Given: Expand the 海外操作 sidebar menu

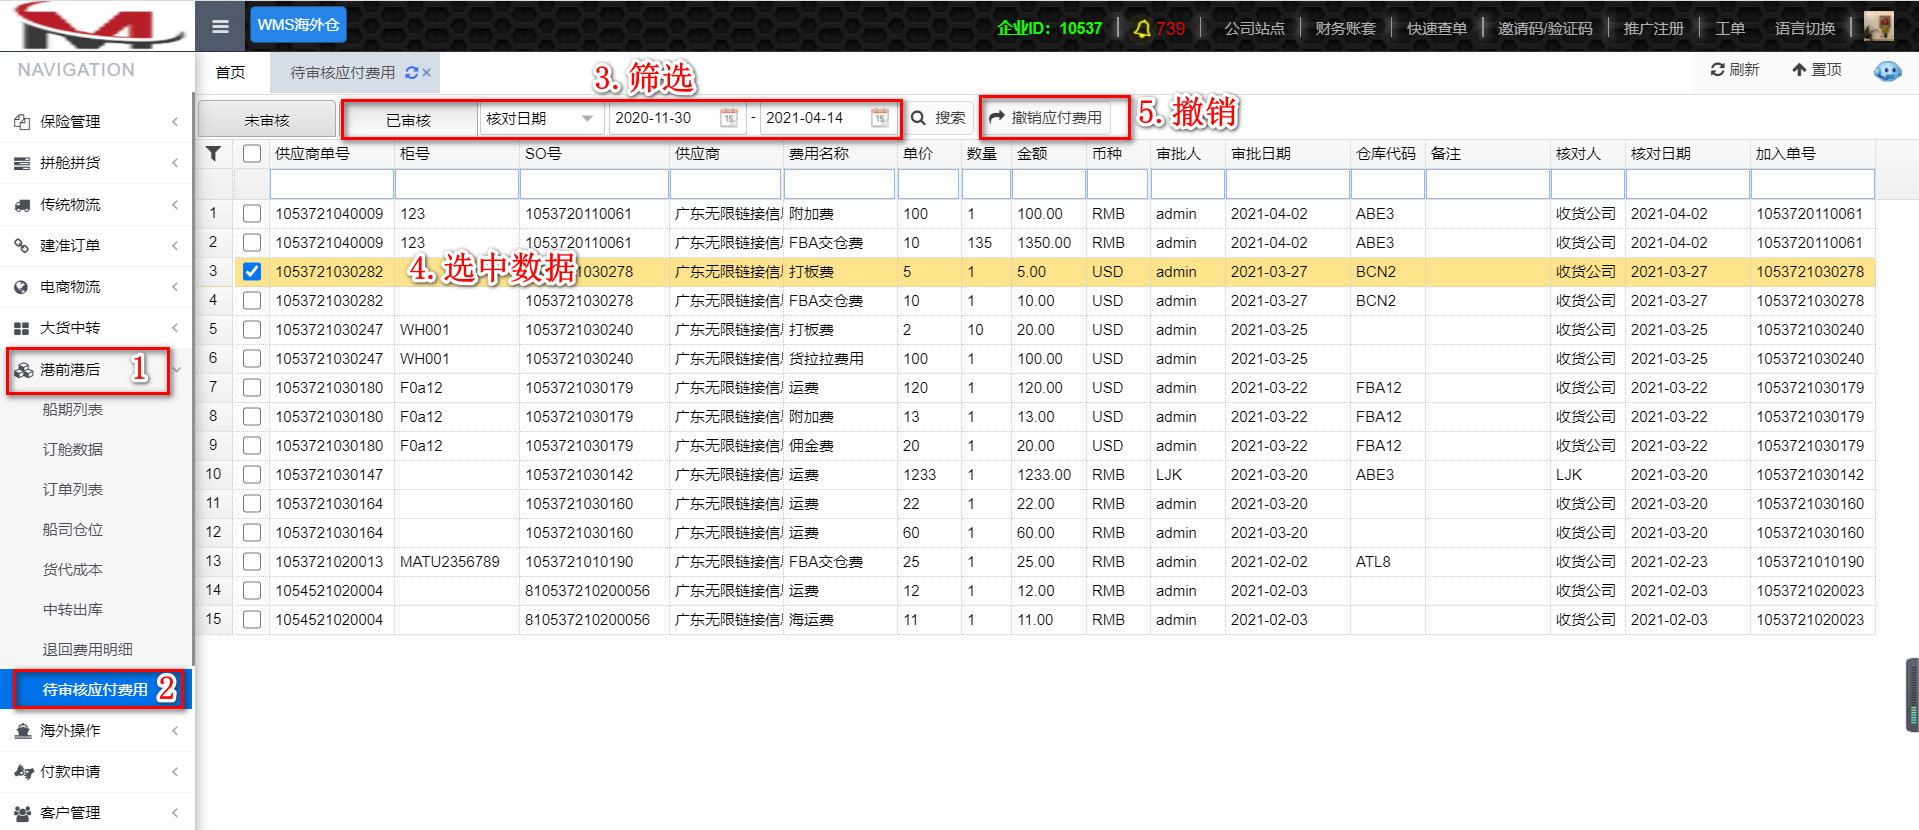Looking at the screenshot, I should [x=96, y=731].
